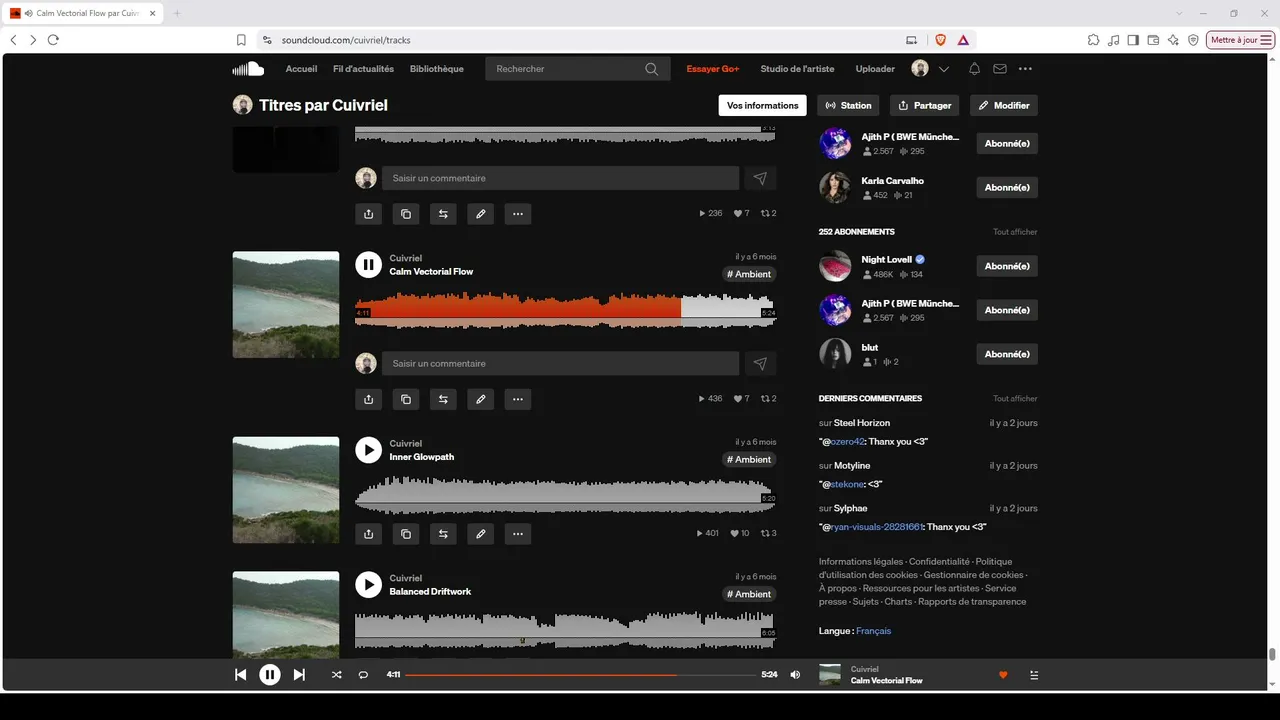Toggle Abonné(e) for Night Lovell
This screenshot has width=1280, height=720.
coord(1007,266)
